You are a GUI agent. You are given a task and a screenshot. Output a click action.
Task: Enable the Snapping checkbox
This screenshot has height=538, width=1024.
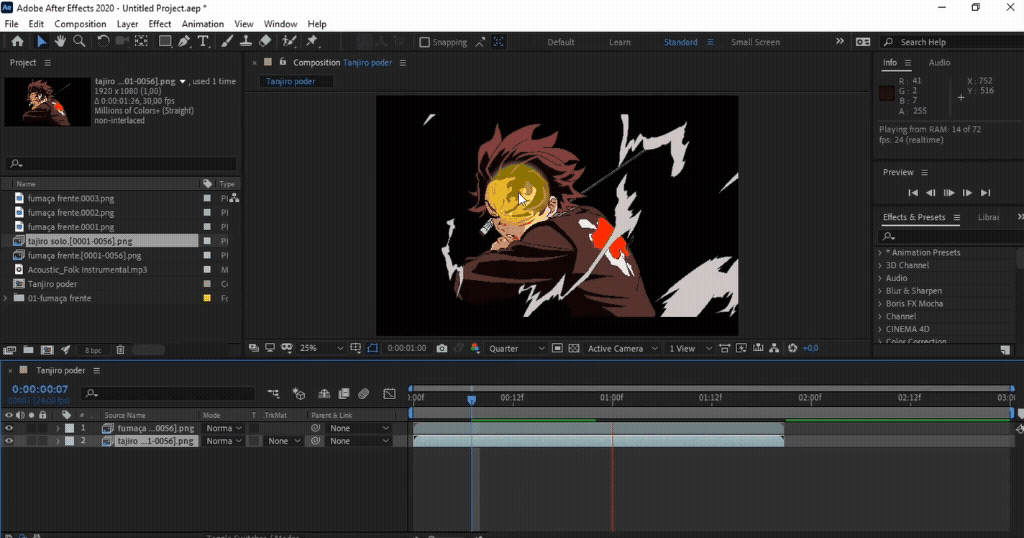pos(424,42)
